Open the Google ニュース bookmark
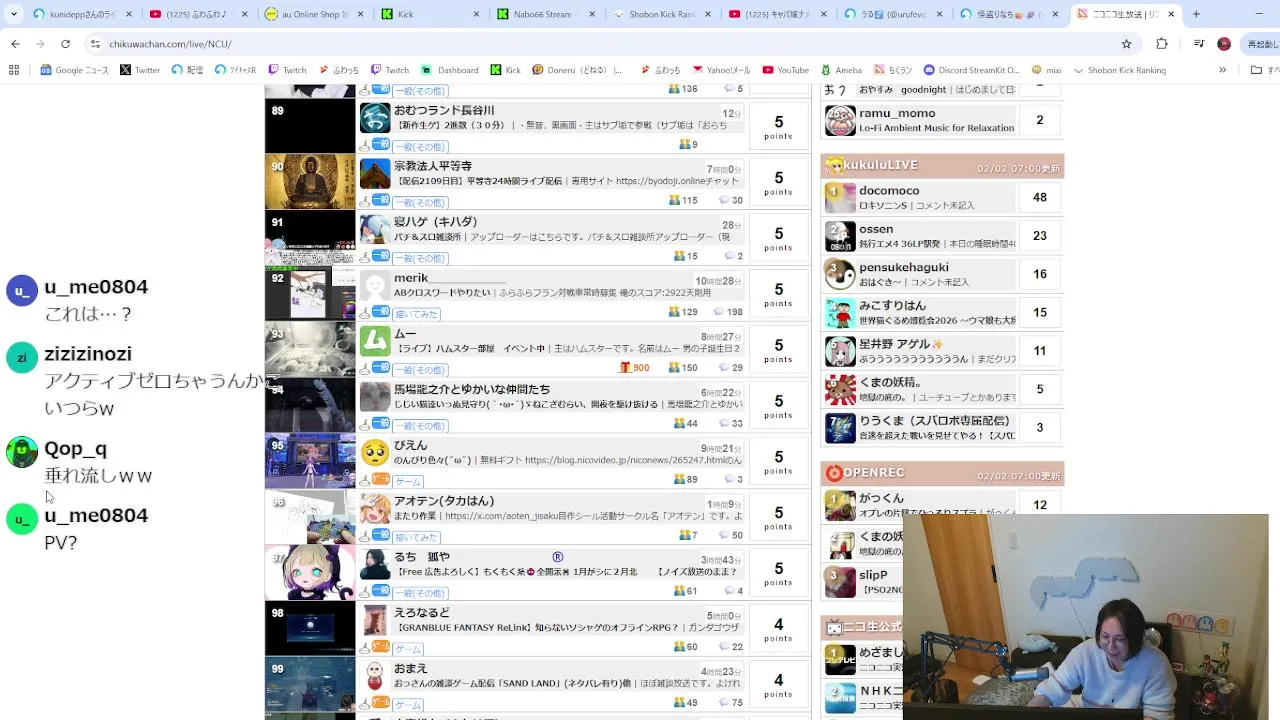This screenshot has height=720, width=1280. (x=75, y=70)
